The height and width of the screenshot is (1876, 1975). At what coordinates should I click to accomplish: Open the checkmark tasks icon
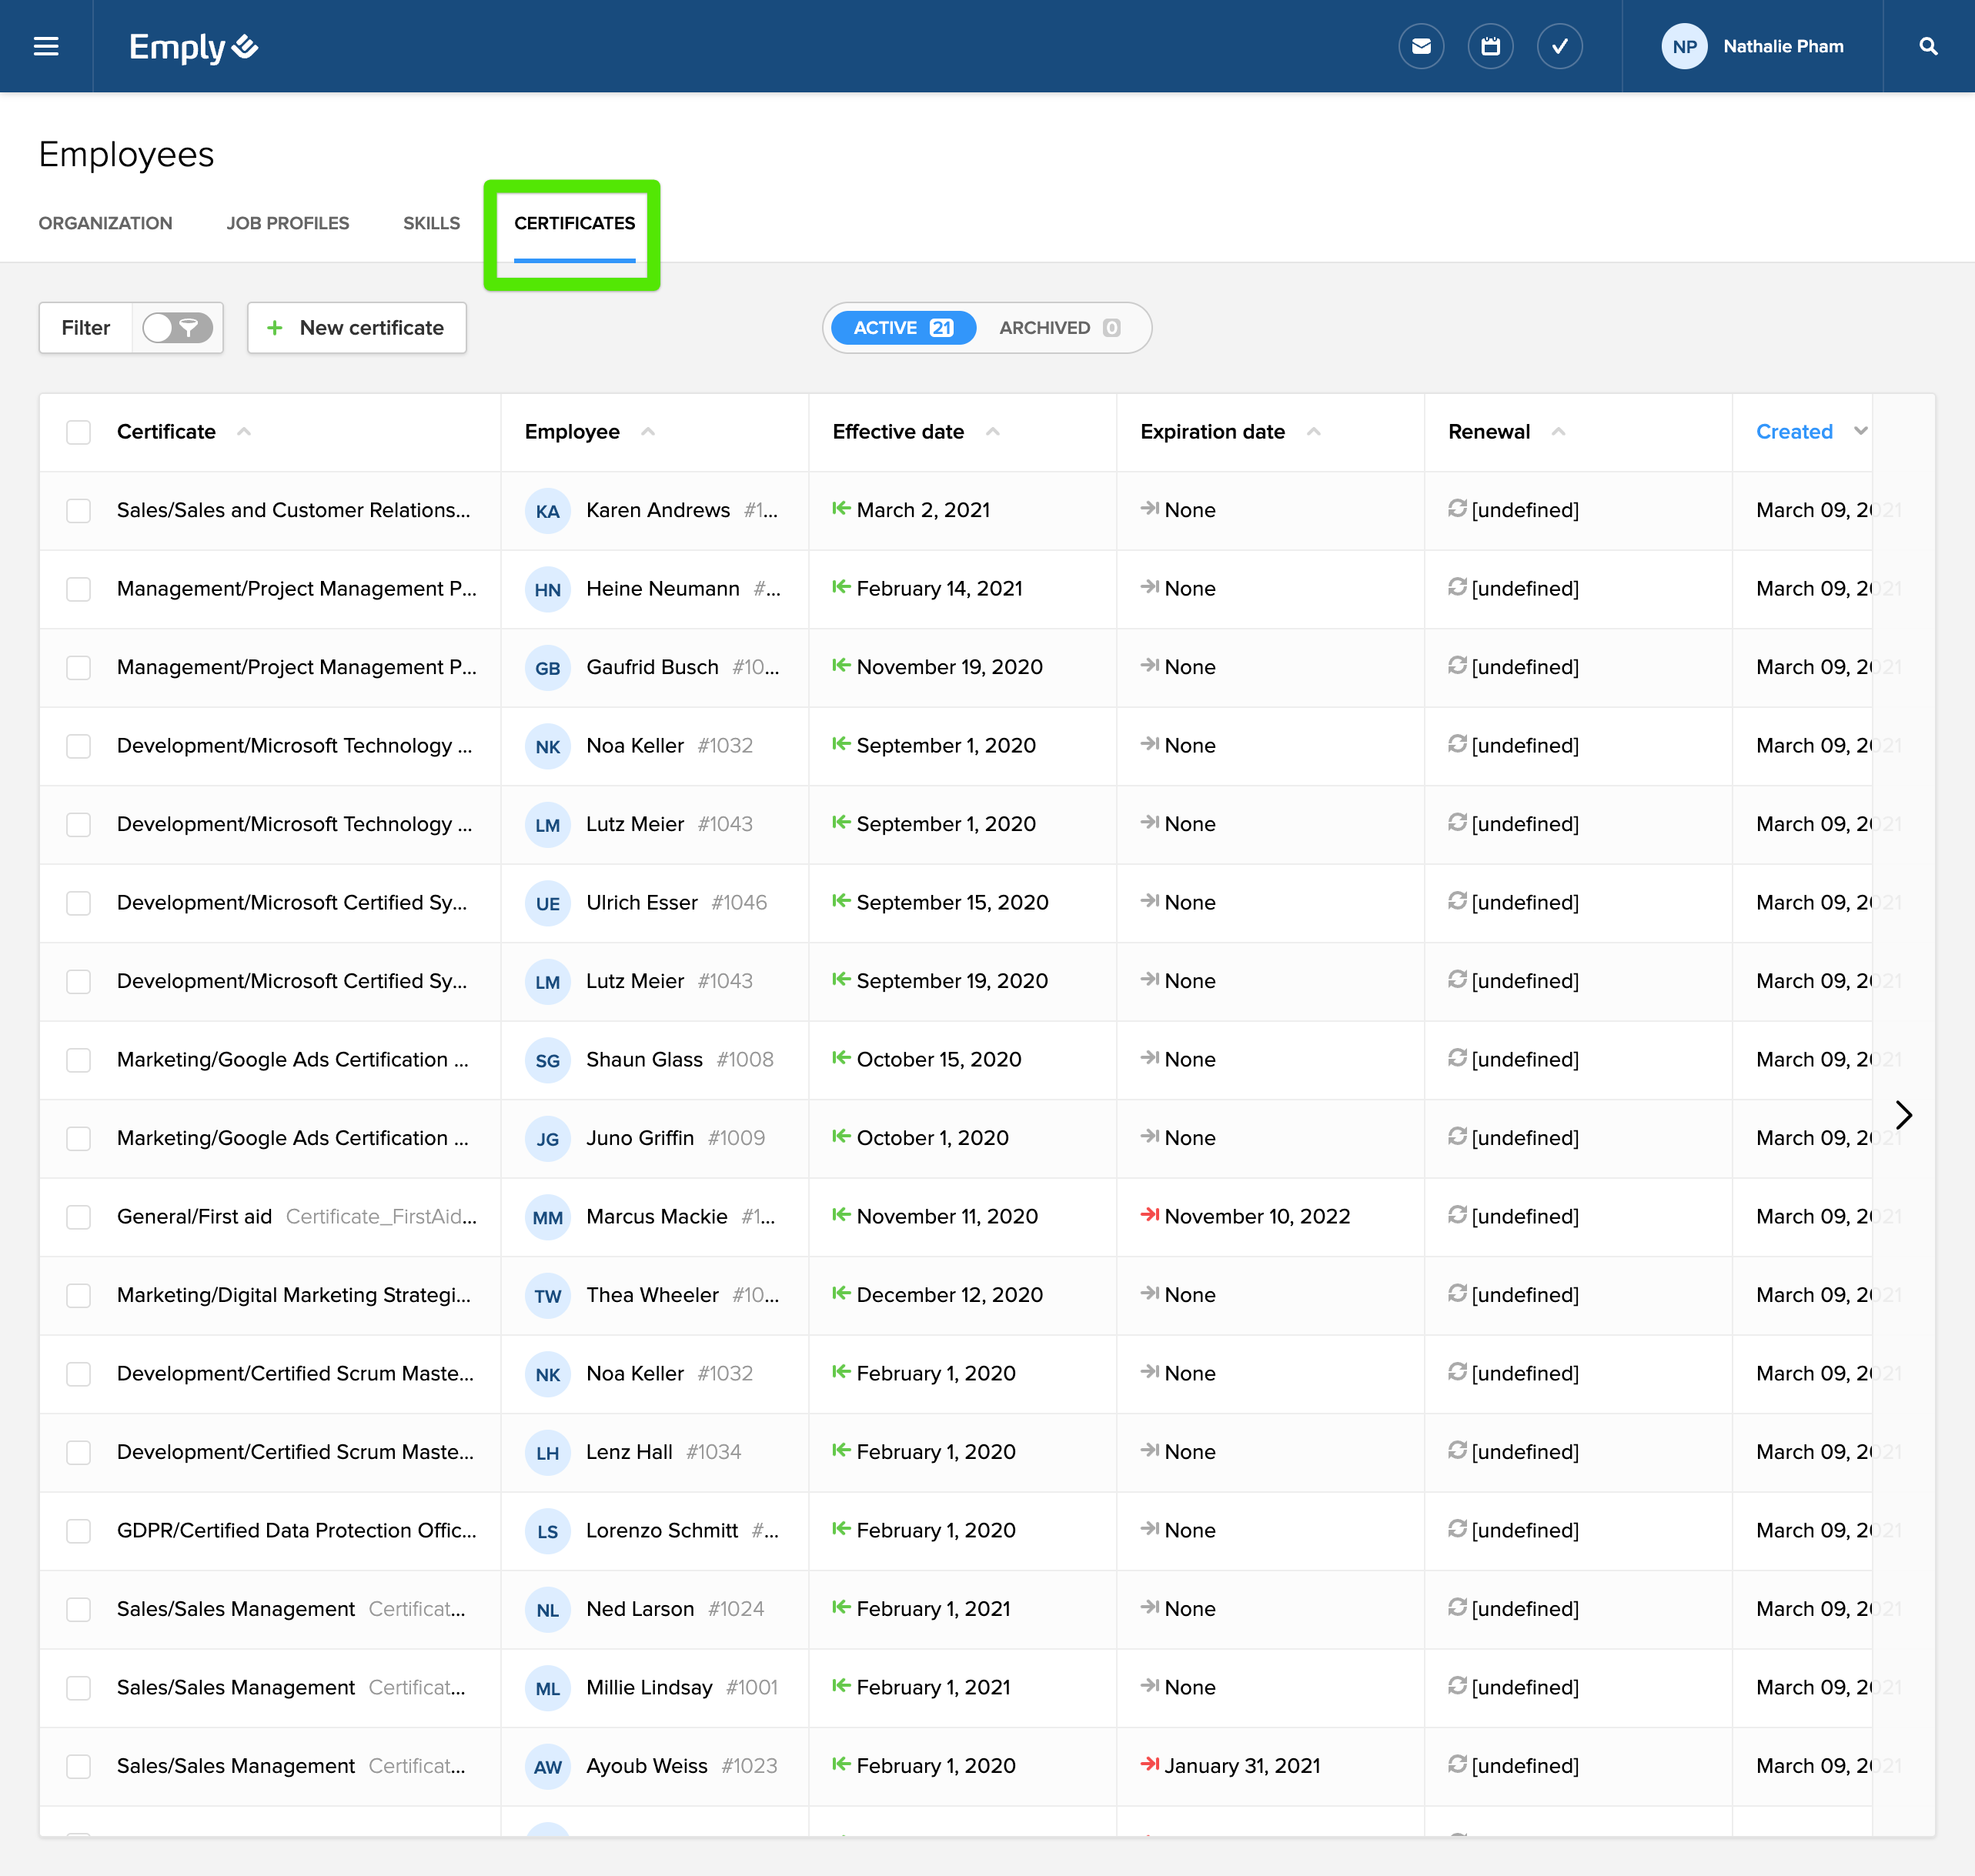click(1559, 46)
